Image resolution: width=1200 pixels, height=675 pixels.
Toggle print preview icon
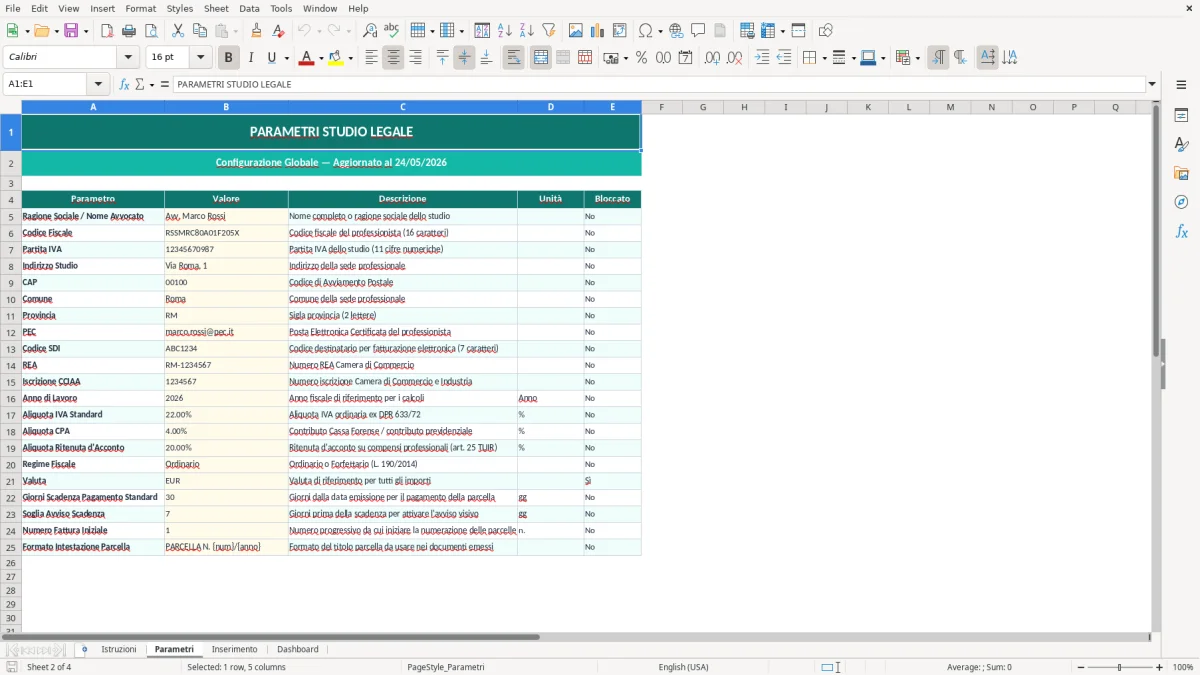[x=150, y=31]
